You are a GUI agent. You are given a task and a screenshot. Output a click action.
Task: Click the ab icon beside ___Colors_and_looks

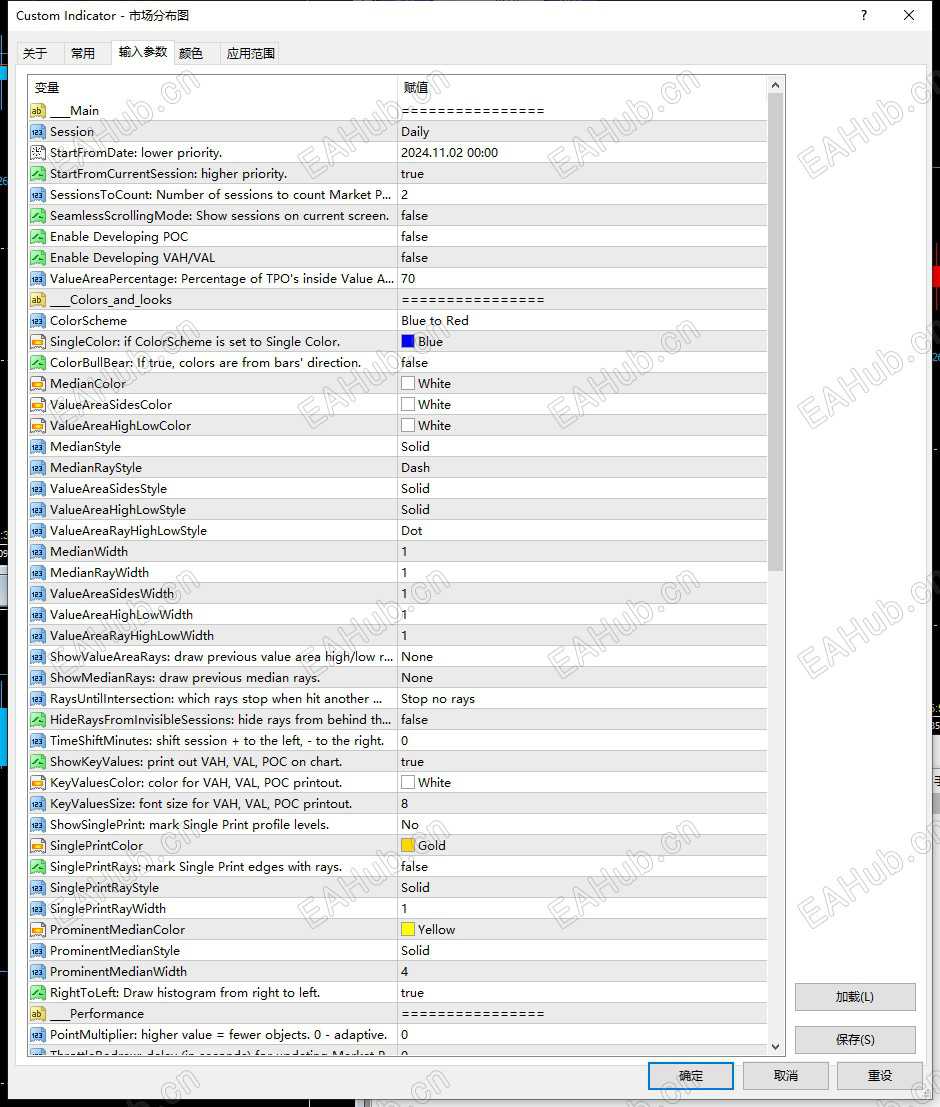pyautogui.click(x=38, y=299)
